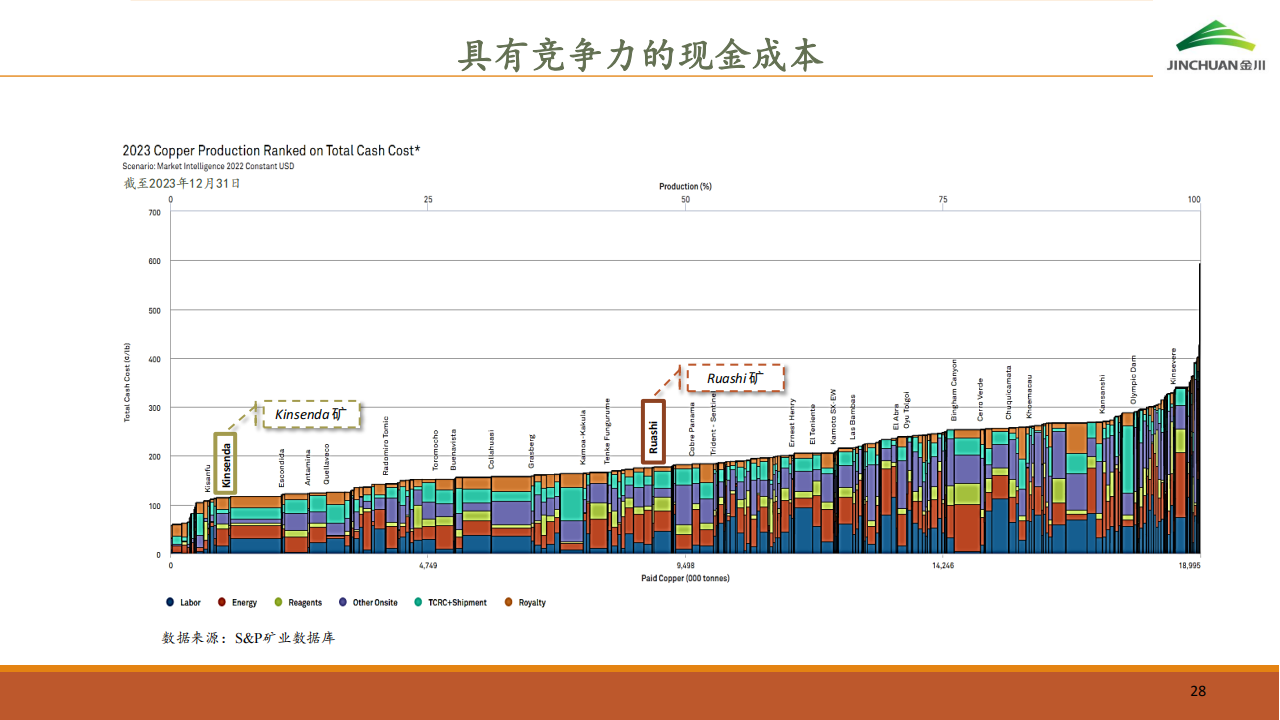Click the brown Royalty legend dot
This screenshot has width=1280, height=720.
(x=508, y=602)
